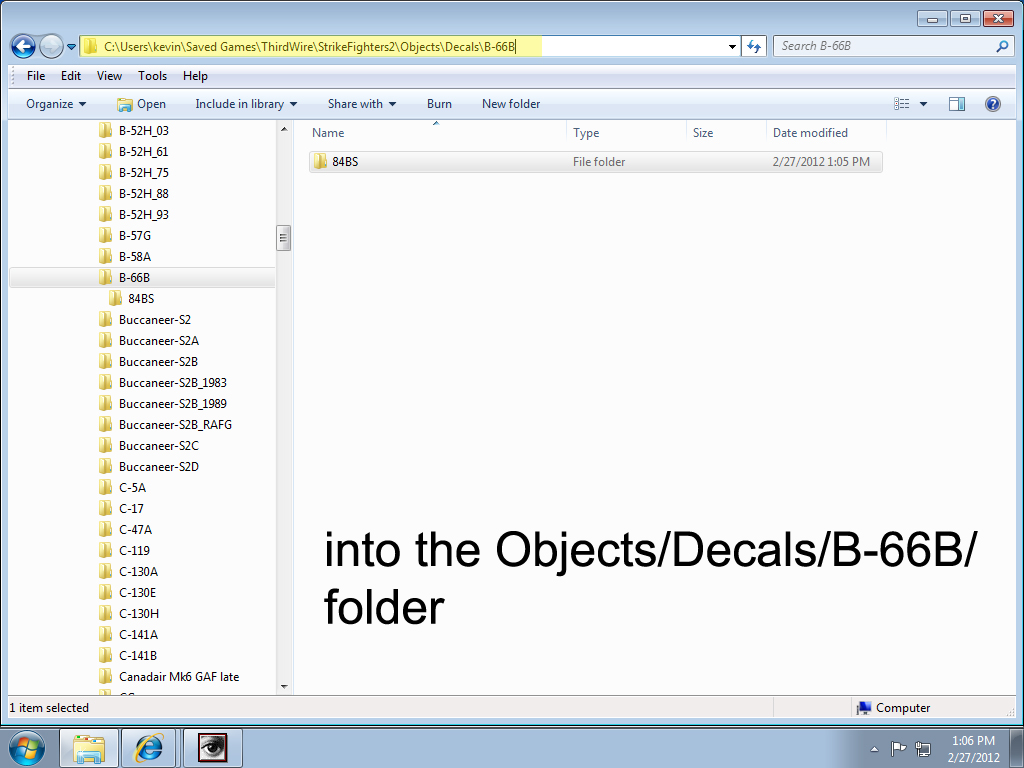Select B-58A folder in tree

[x=135, y=257]
